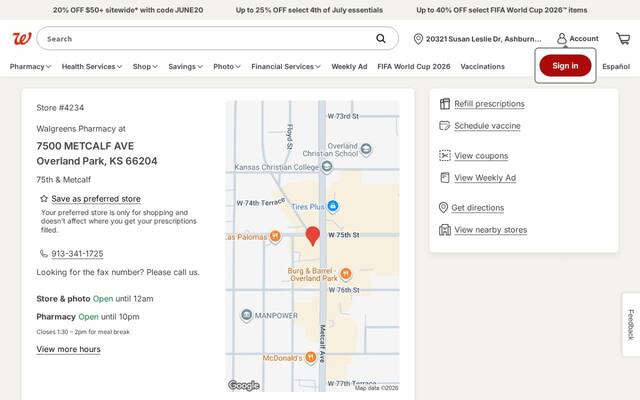Switch language to Español
This screenshot has height=400, width=640.
tap(616, 67)
